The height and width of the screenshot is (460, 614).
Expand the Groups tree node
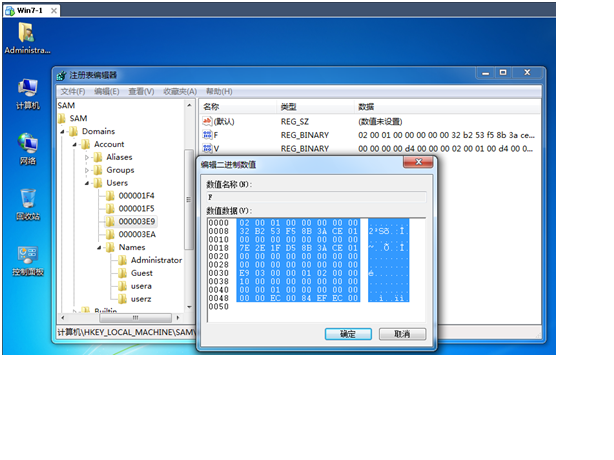pyautogui.click(x=87, y=170)
